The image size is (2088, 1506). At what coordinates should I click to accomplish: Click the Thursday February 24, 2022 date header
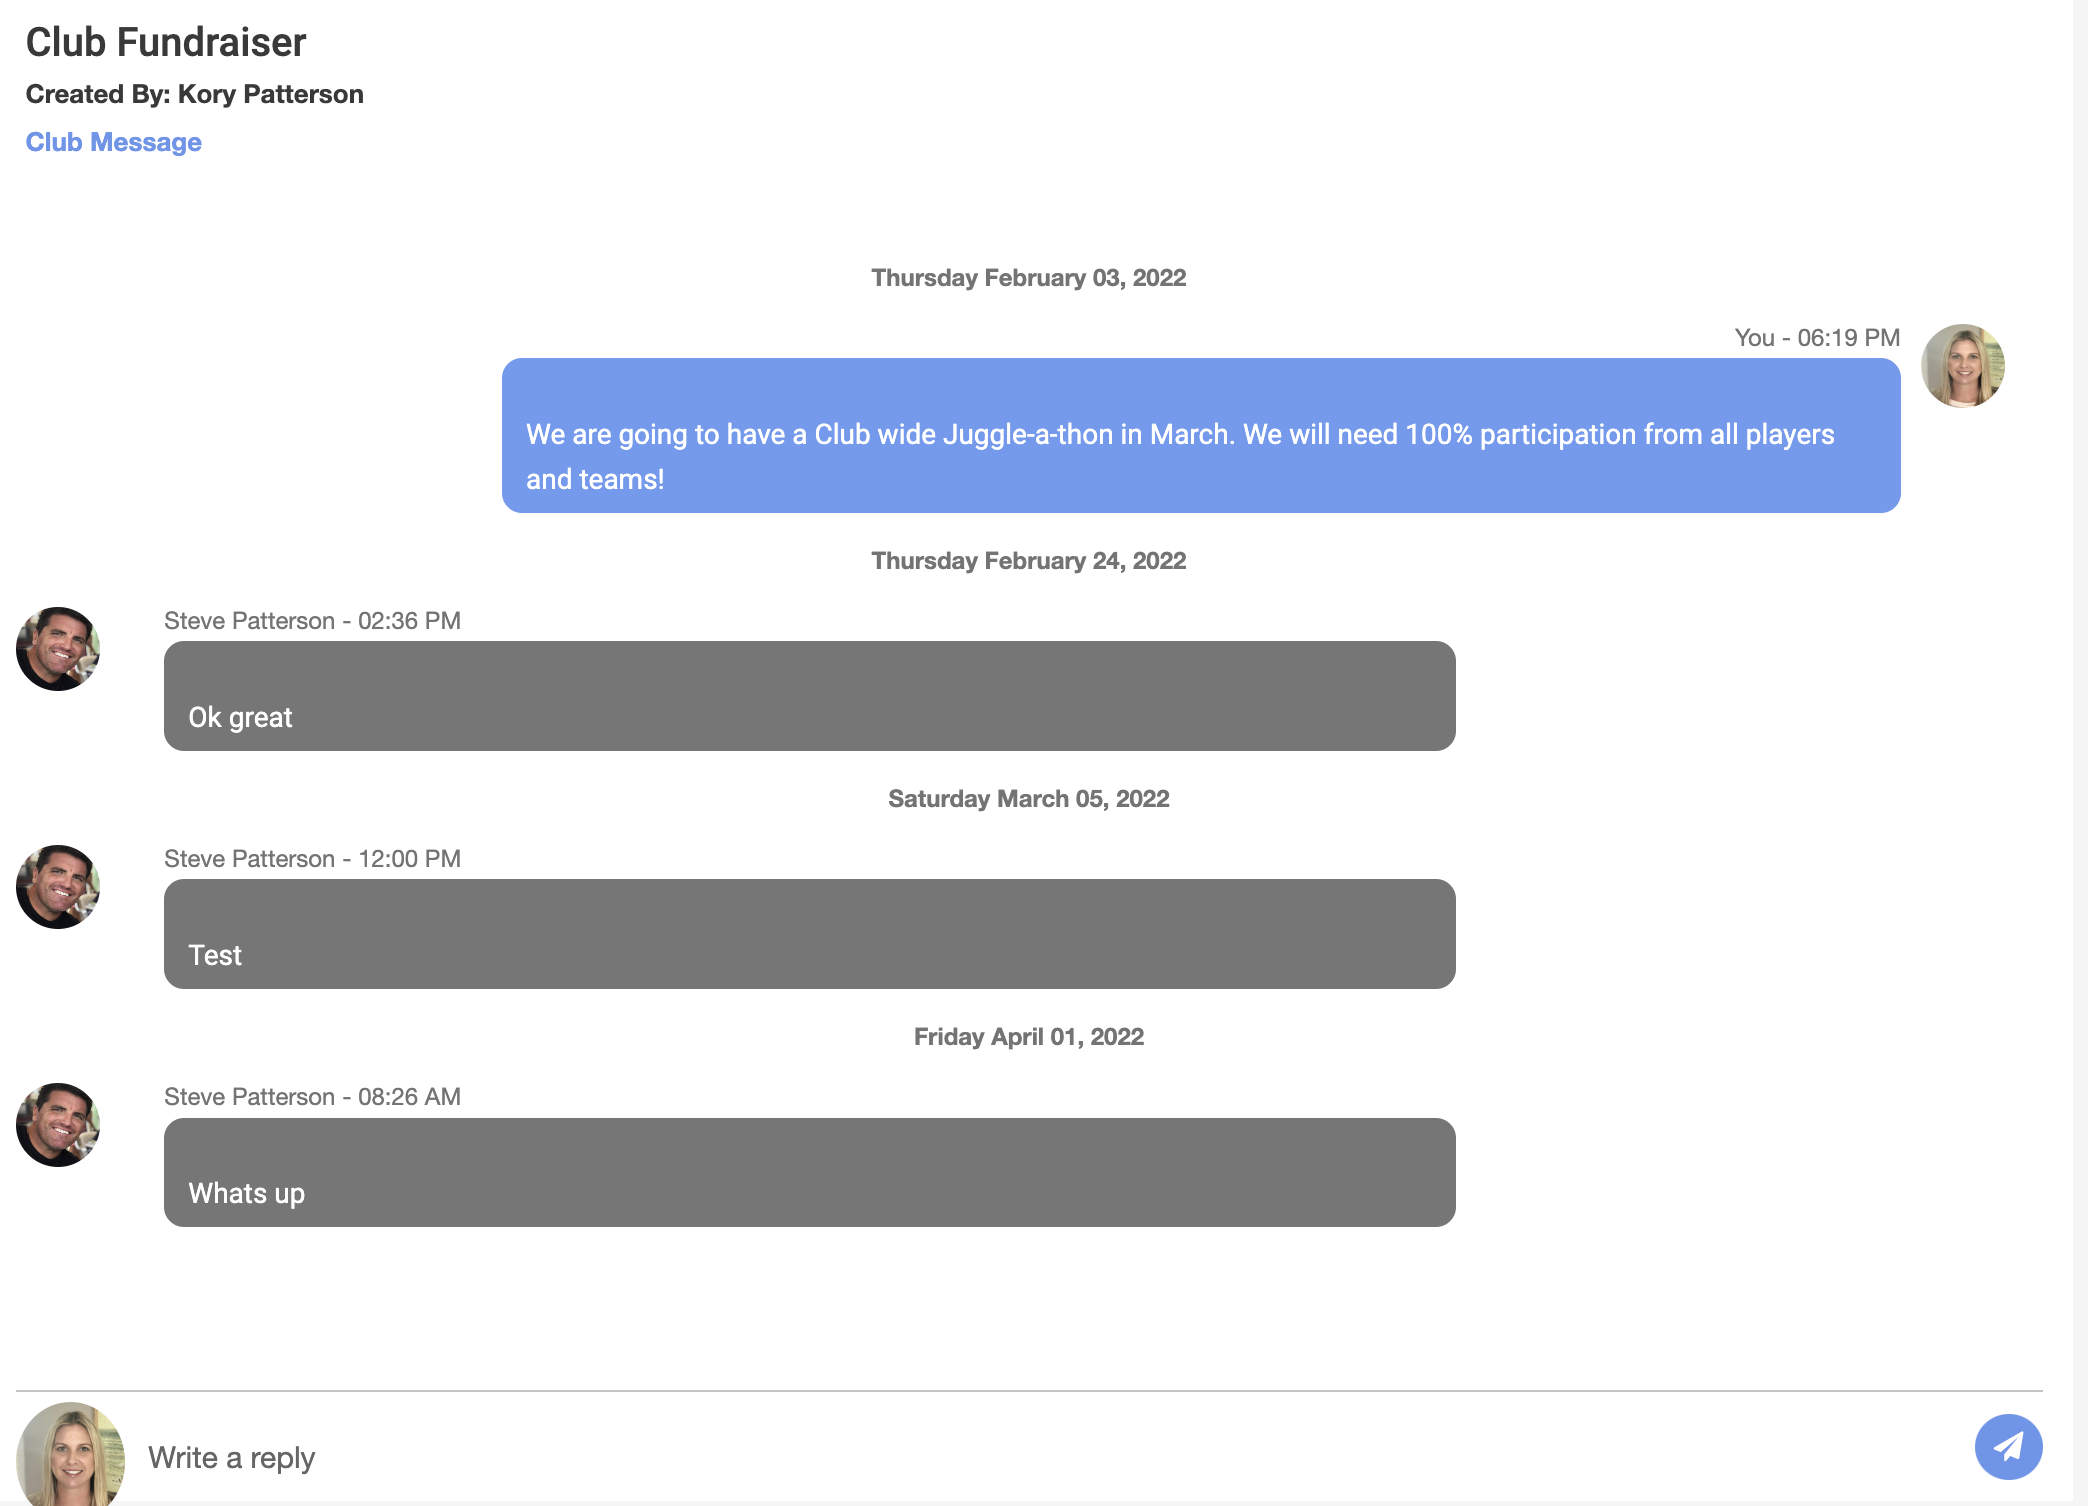[x=1028, y=561]
